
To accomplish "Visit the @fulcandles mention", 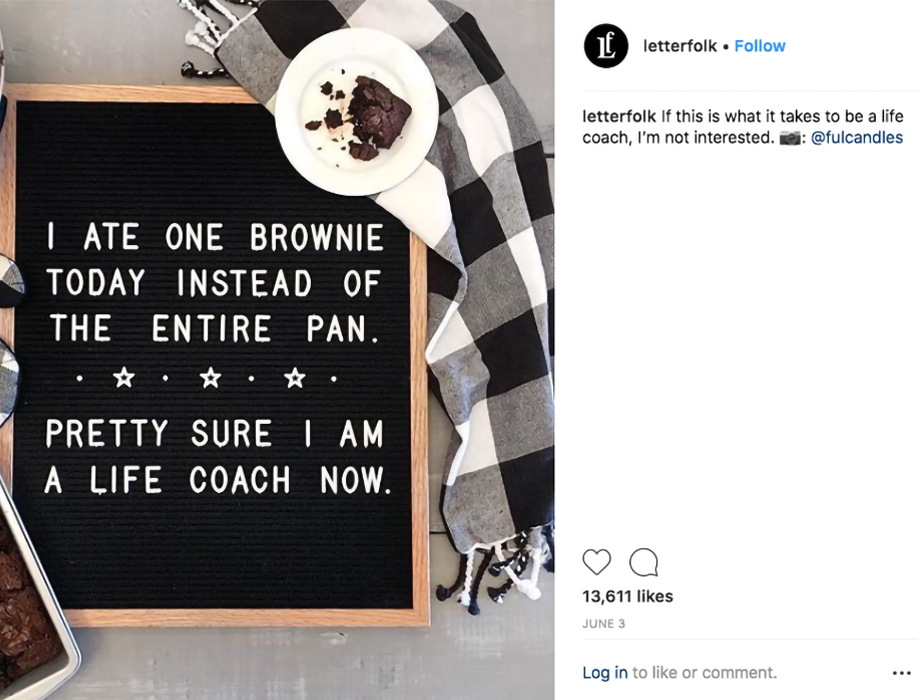I will tap(857, 138).
